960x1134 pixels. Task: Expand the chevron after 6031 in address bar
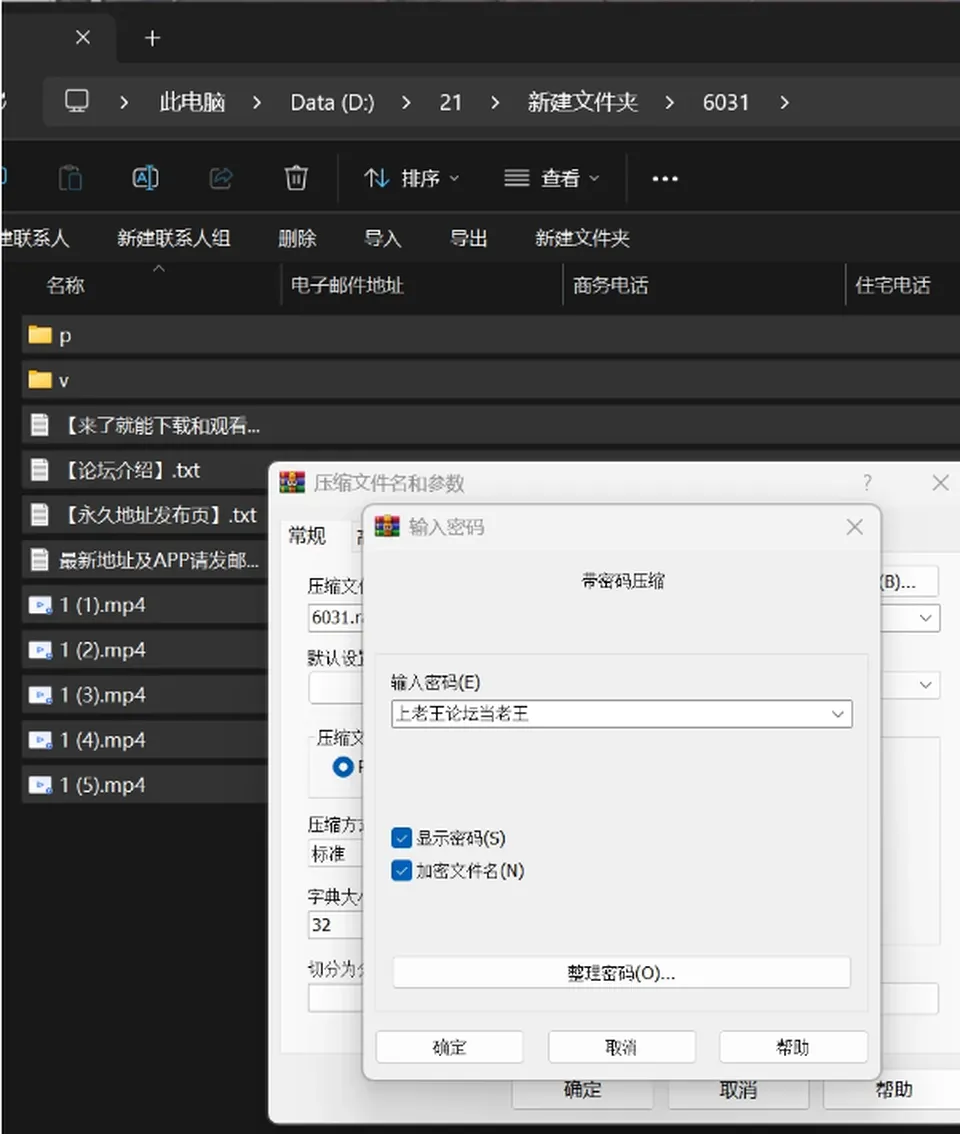(785, 103)
